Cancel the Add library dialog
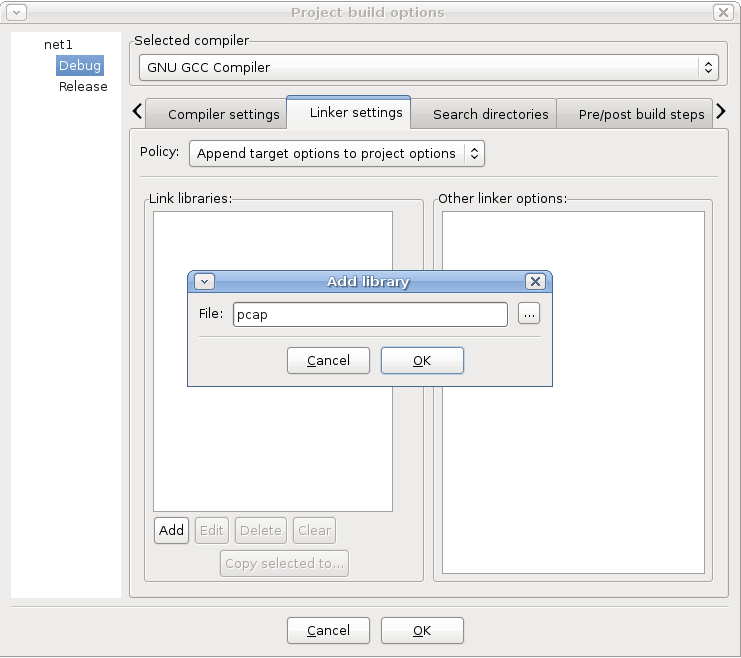This screenshot has width=741, height=658. [328, 361]
